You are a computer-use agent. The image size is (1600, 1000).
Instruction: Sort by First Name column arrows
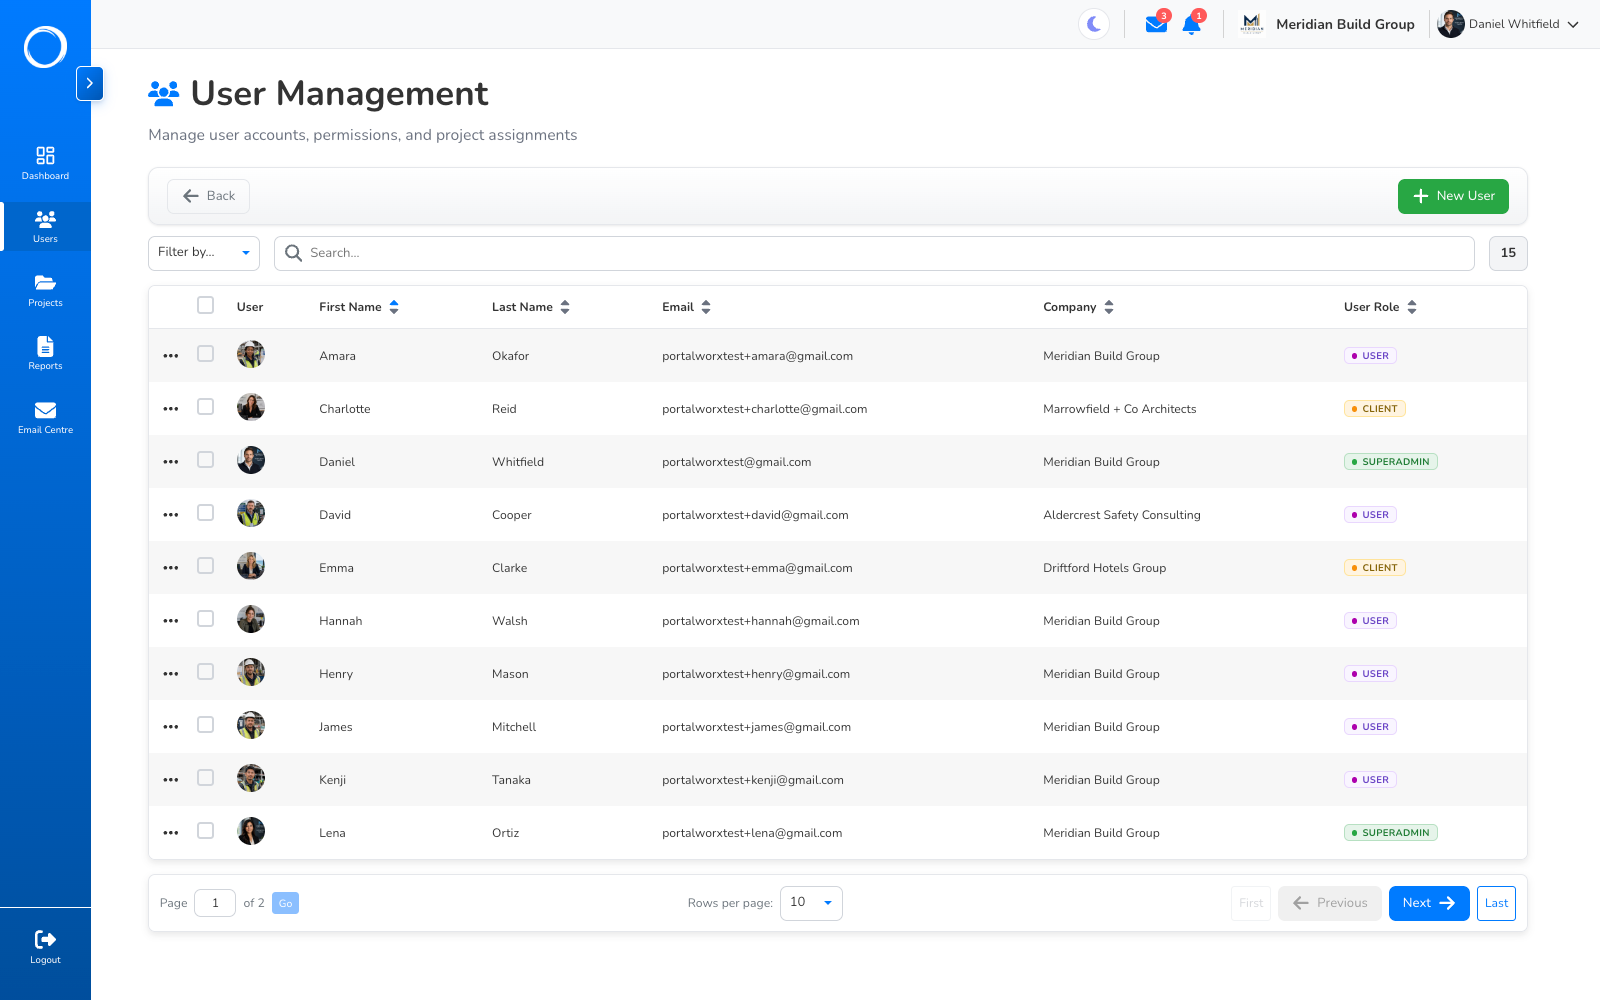point(394,307)
